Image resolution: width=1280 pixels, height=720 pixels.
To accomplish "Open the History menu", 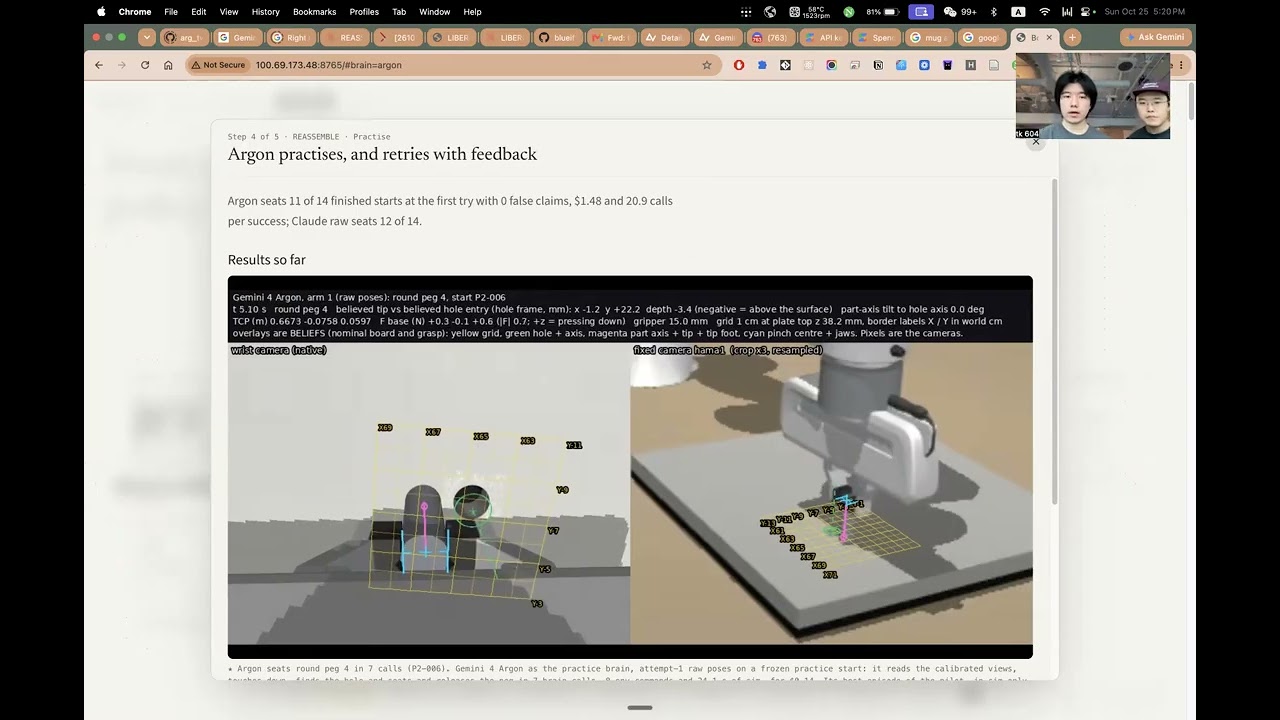I will point(266,12).
